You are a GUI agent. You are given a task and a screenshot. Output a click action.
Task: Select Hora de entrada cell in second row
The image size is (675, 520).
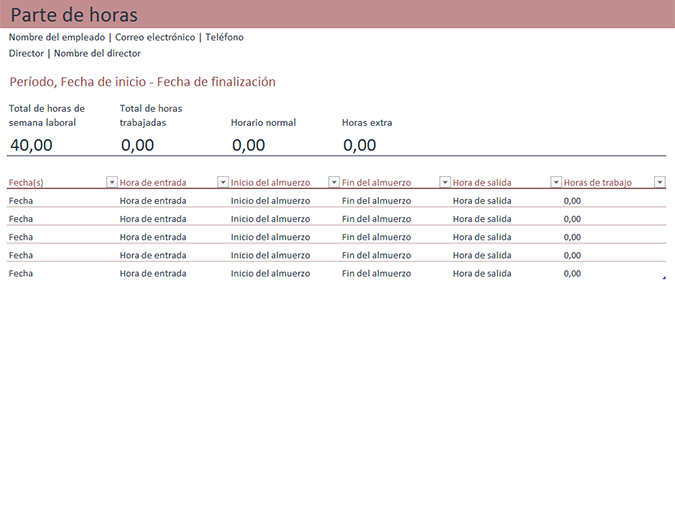[153, 219]
